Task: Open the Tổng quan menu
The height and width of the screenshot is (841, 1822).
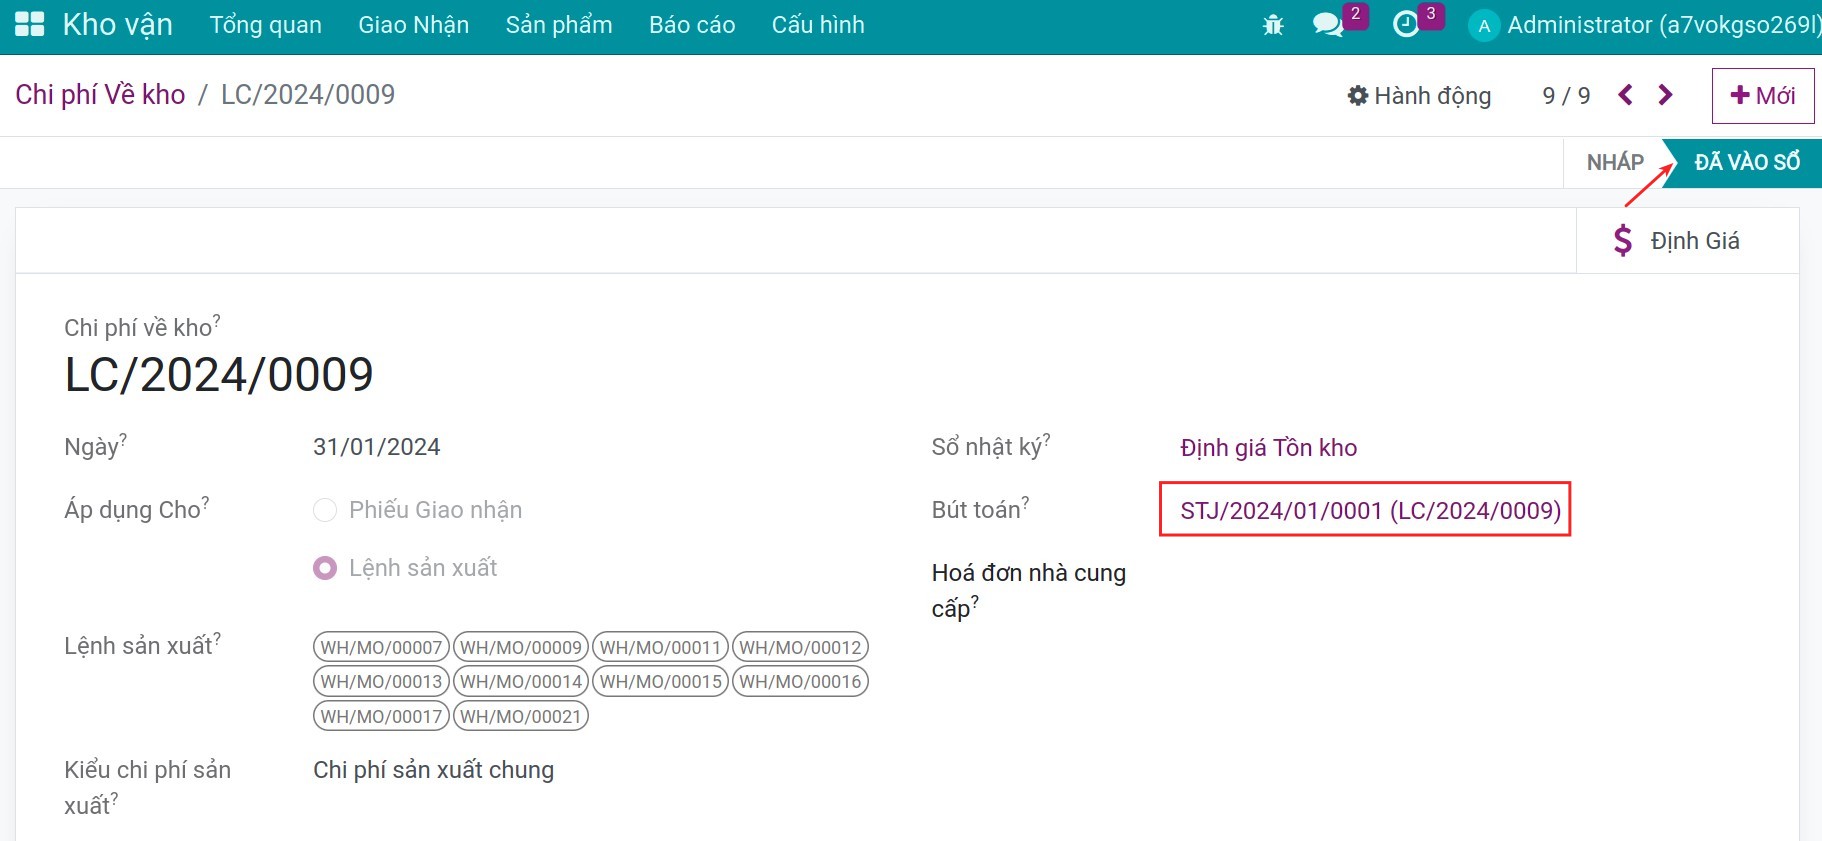Action: click(266, 25)
